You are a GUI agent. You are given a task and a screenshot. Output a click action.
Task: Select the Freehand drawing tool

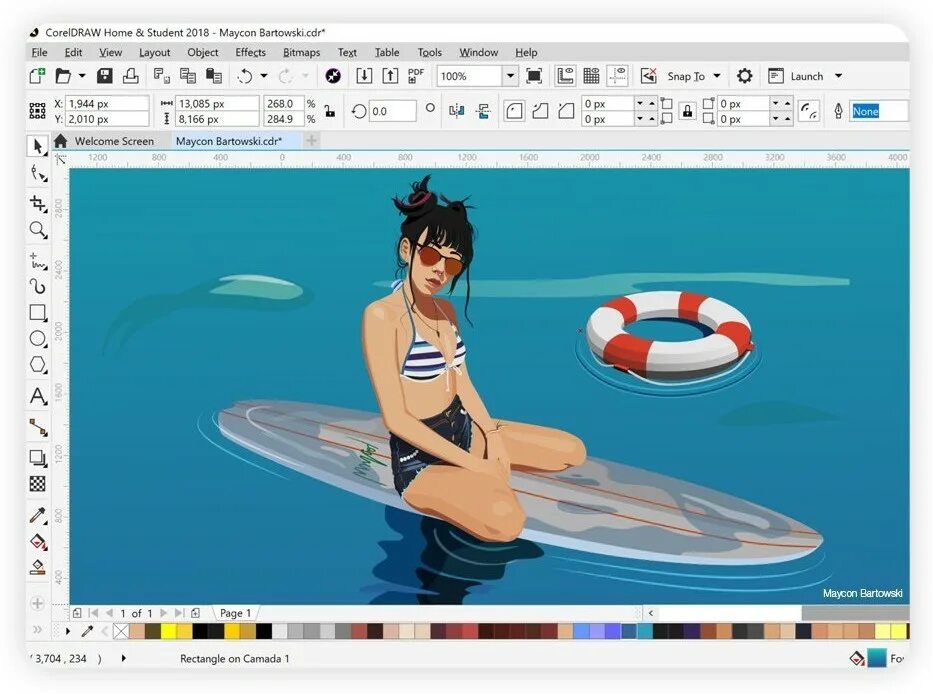38,261
